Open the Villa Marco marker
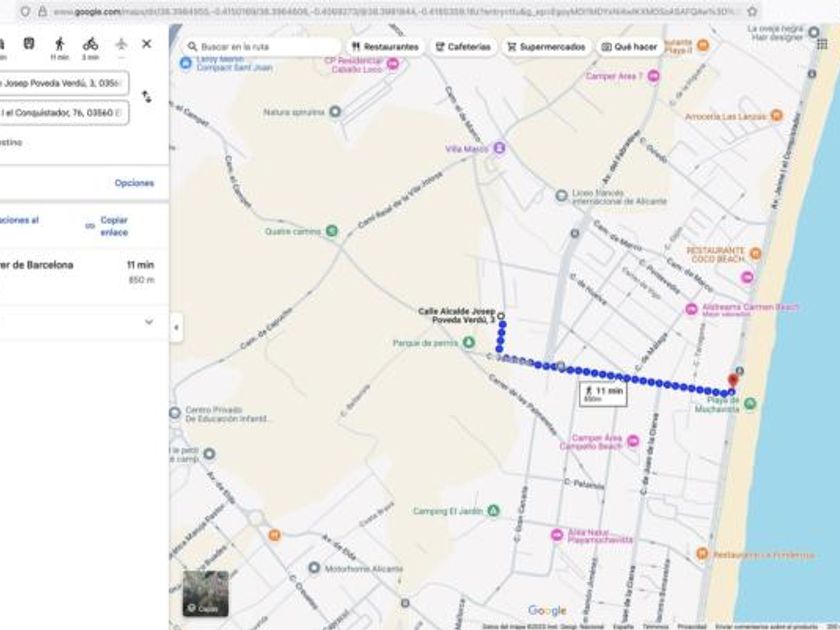 (499, 147)
